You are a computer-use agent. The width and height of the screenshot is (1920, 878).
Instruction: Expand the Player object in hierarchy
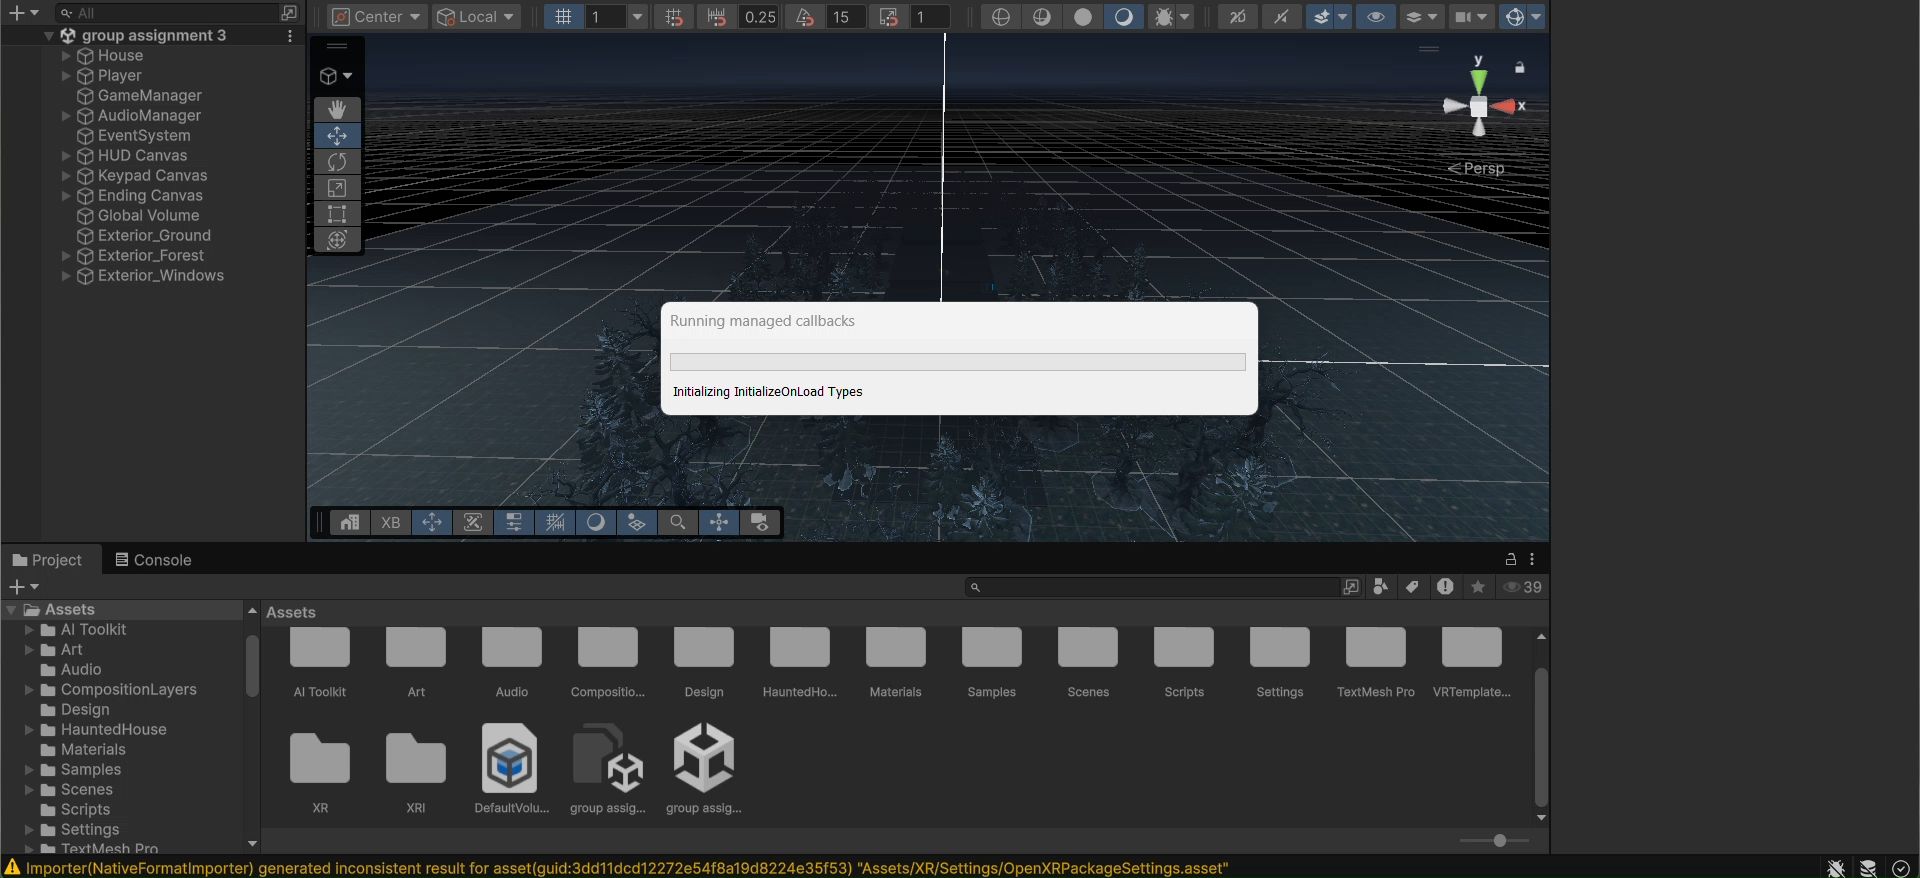(x=66, y=76)
